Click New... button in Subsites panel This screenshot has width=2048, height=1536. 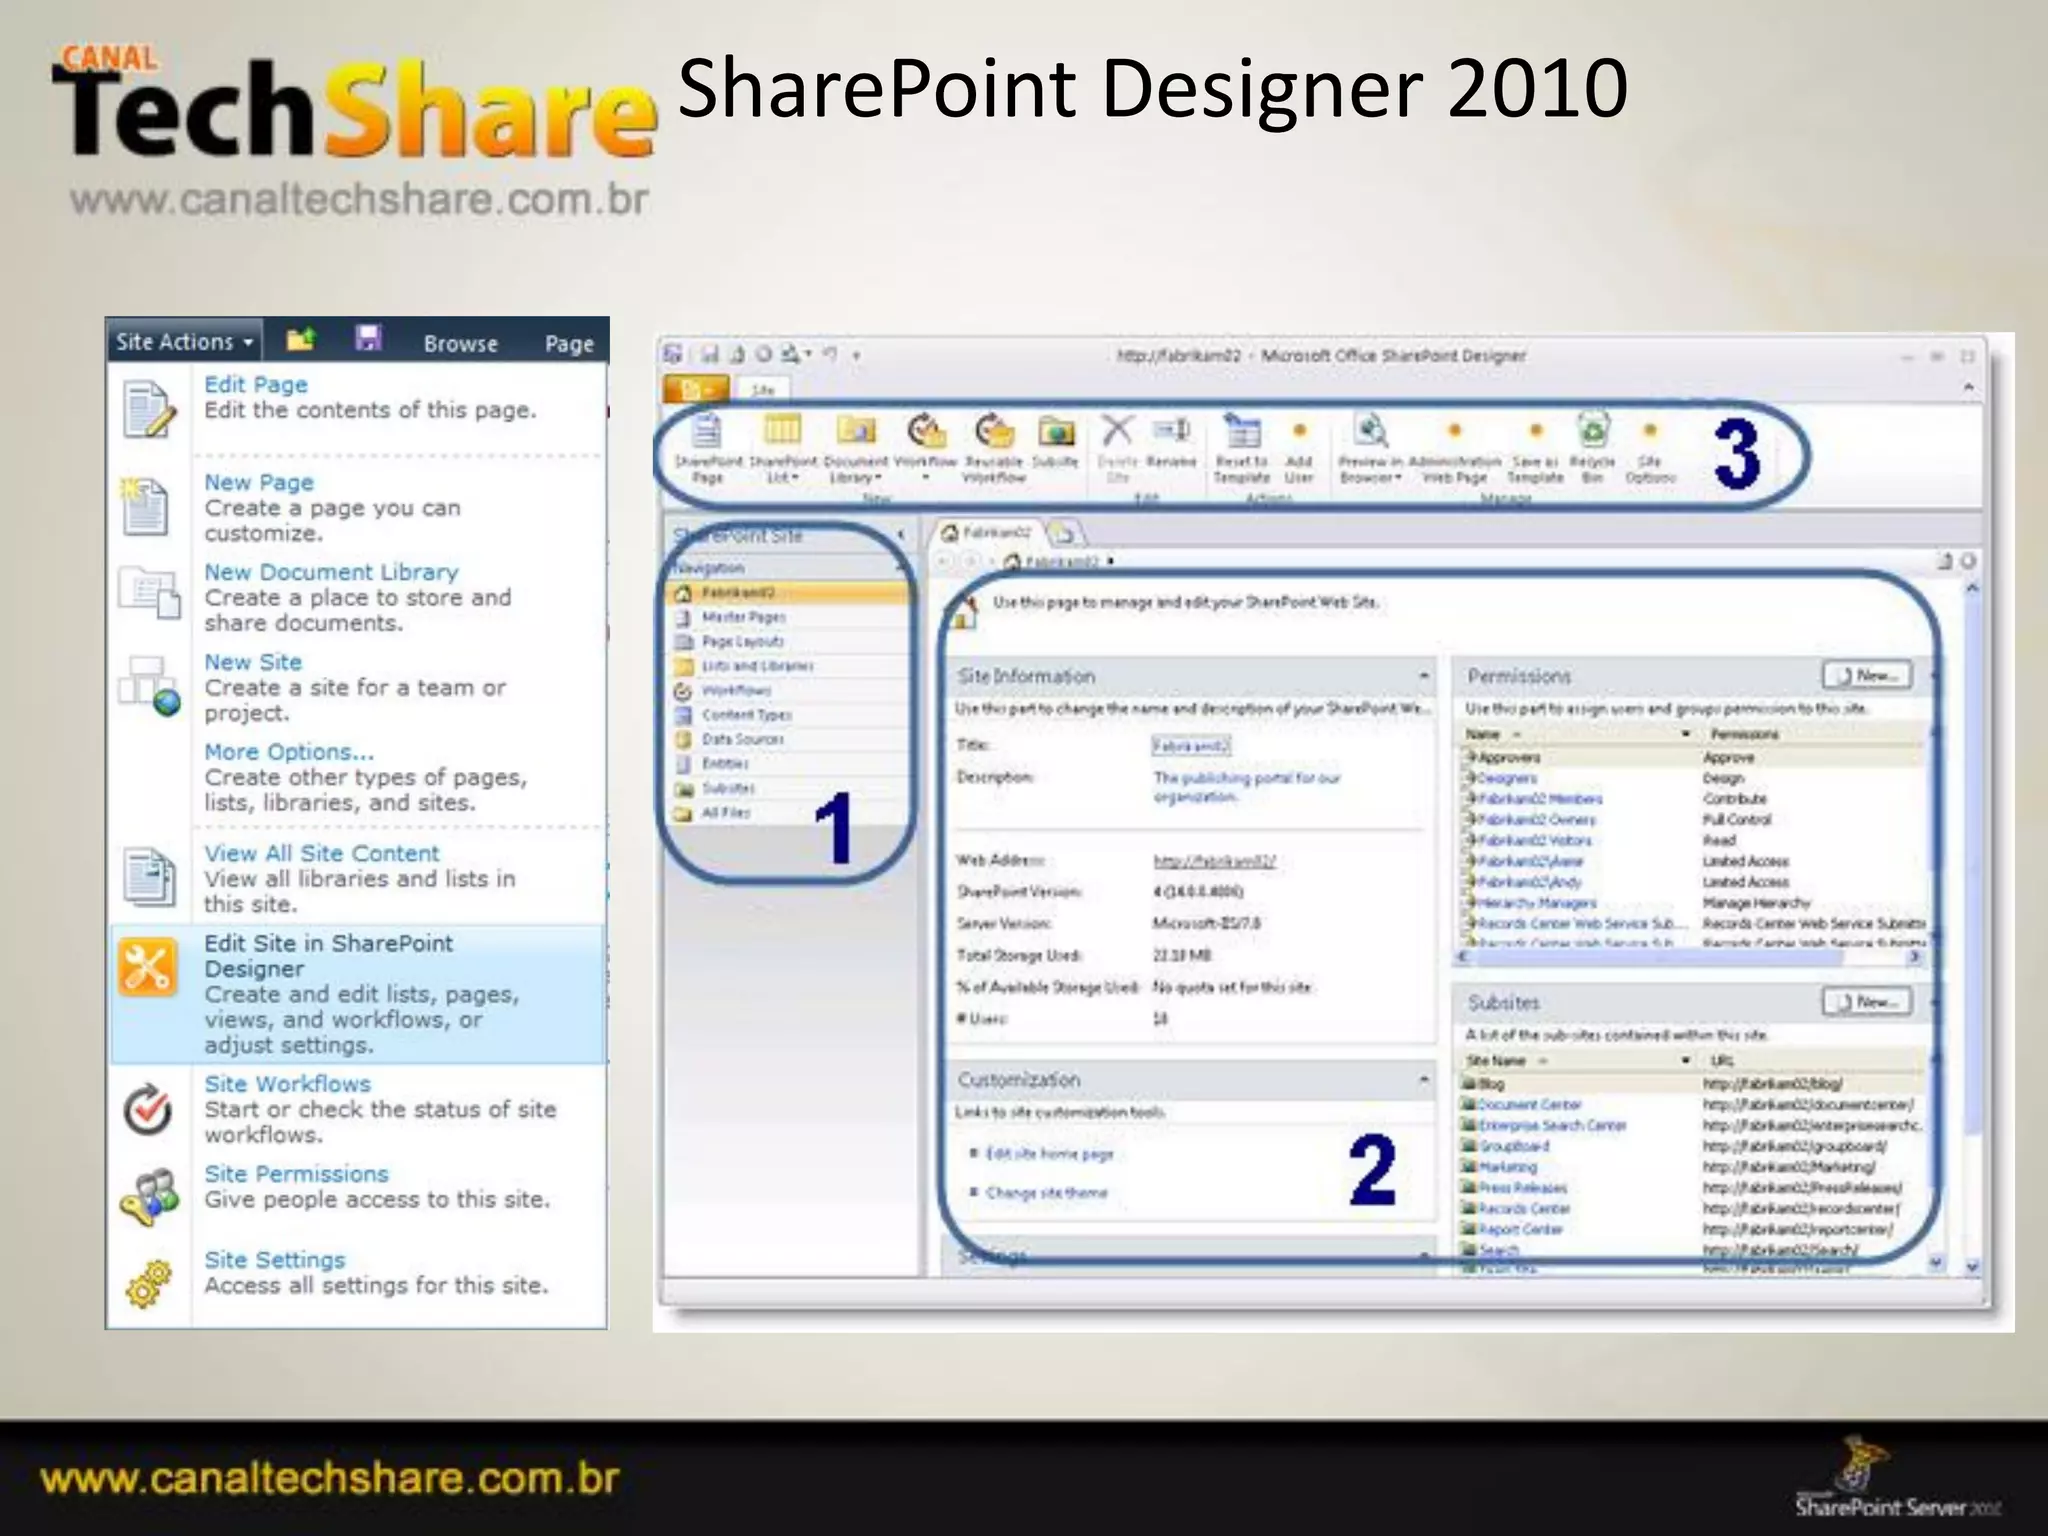point(1867,1002)
